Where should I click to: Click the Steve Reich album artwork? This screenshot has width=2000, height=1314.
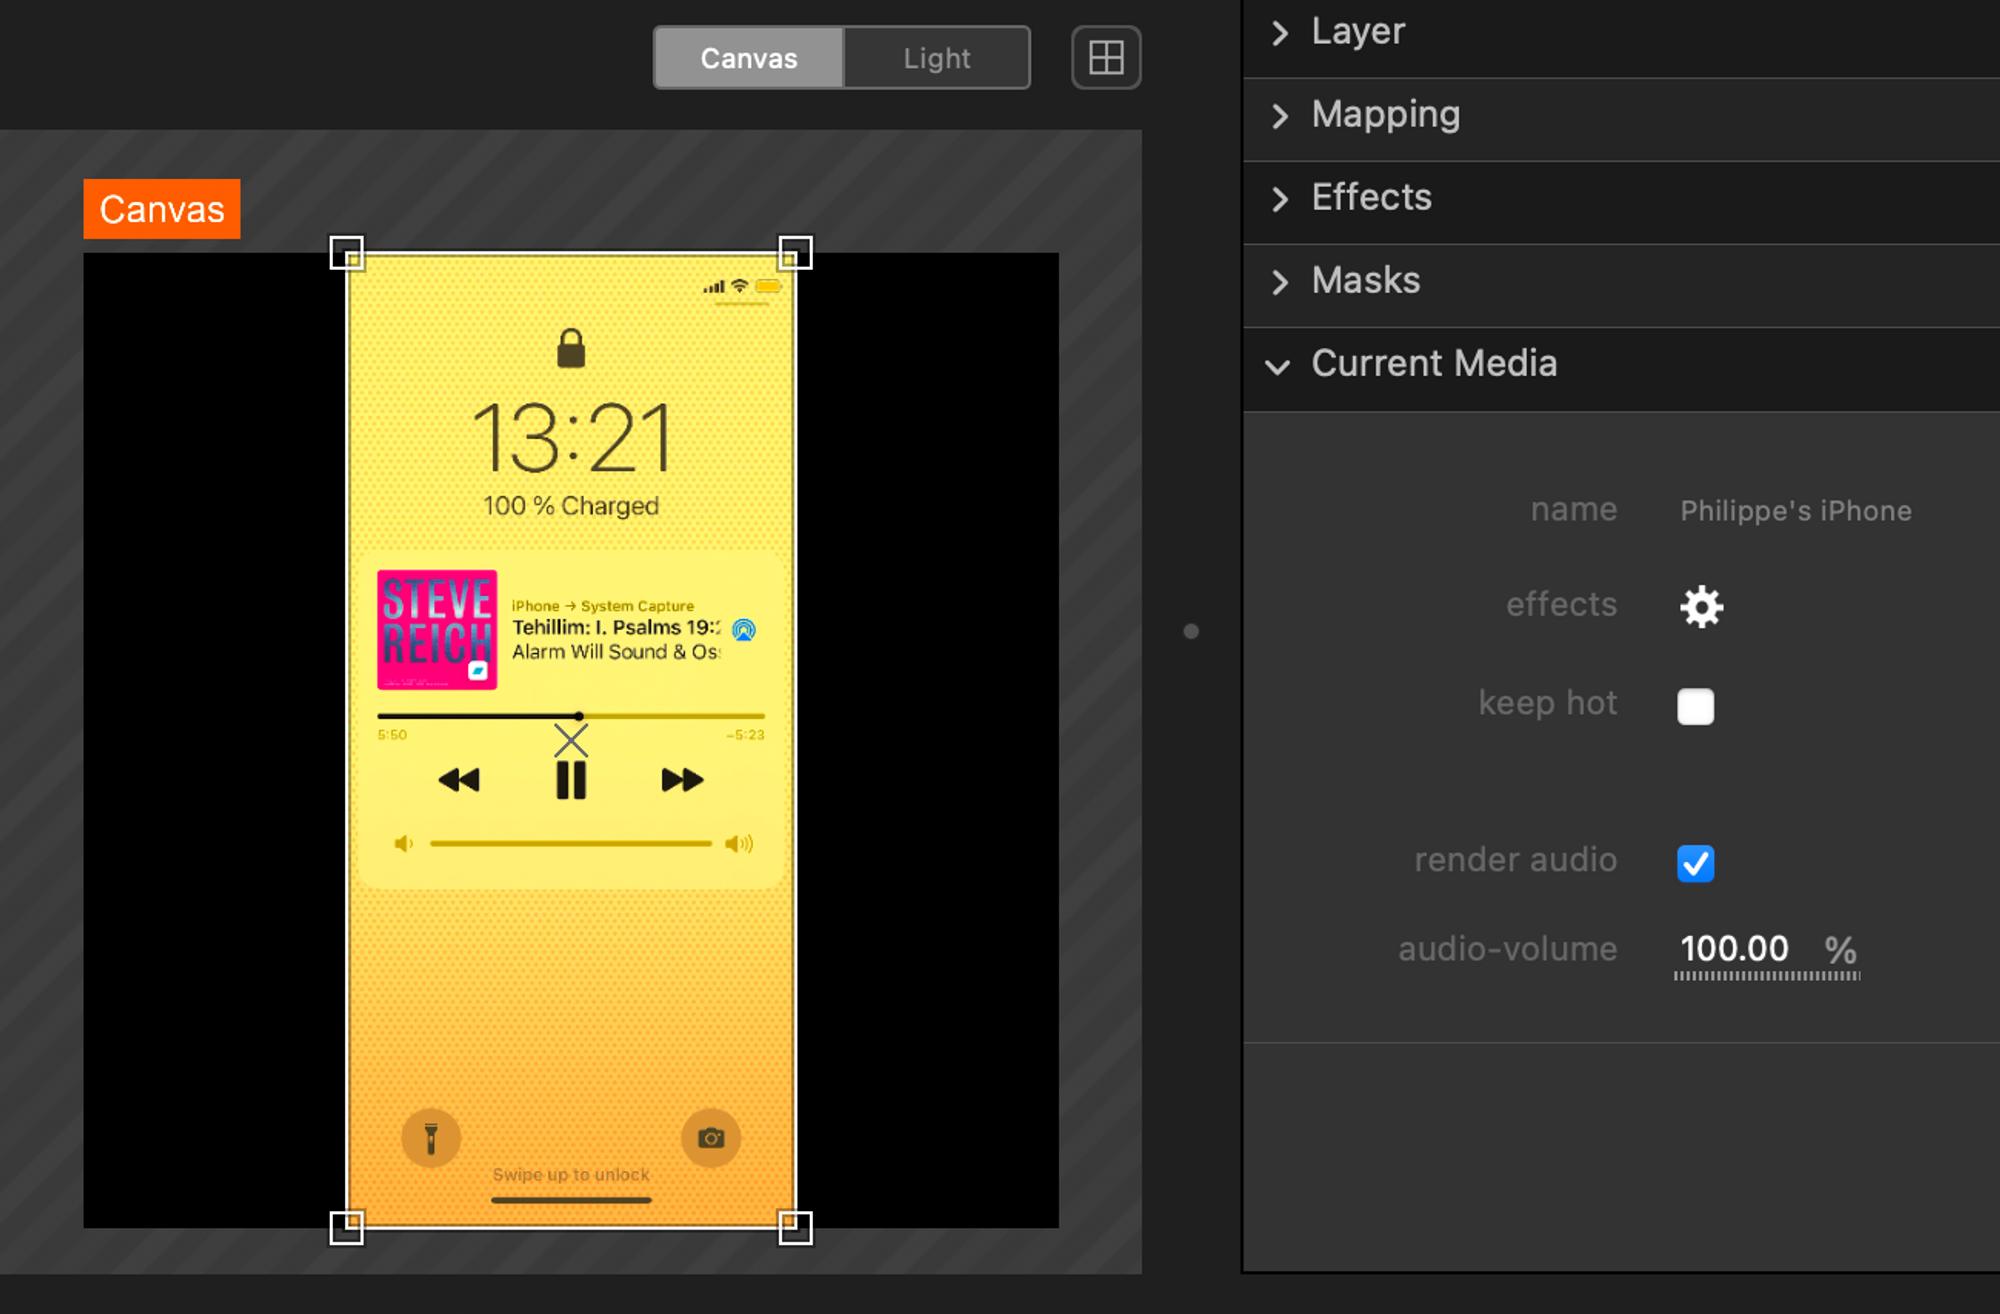click(437, 630)
